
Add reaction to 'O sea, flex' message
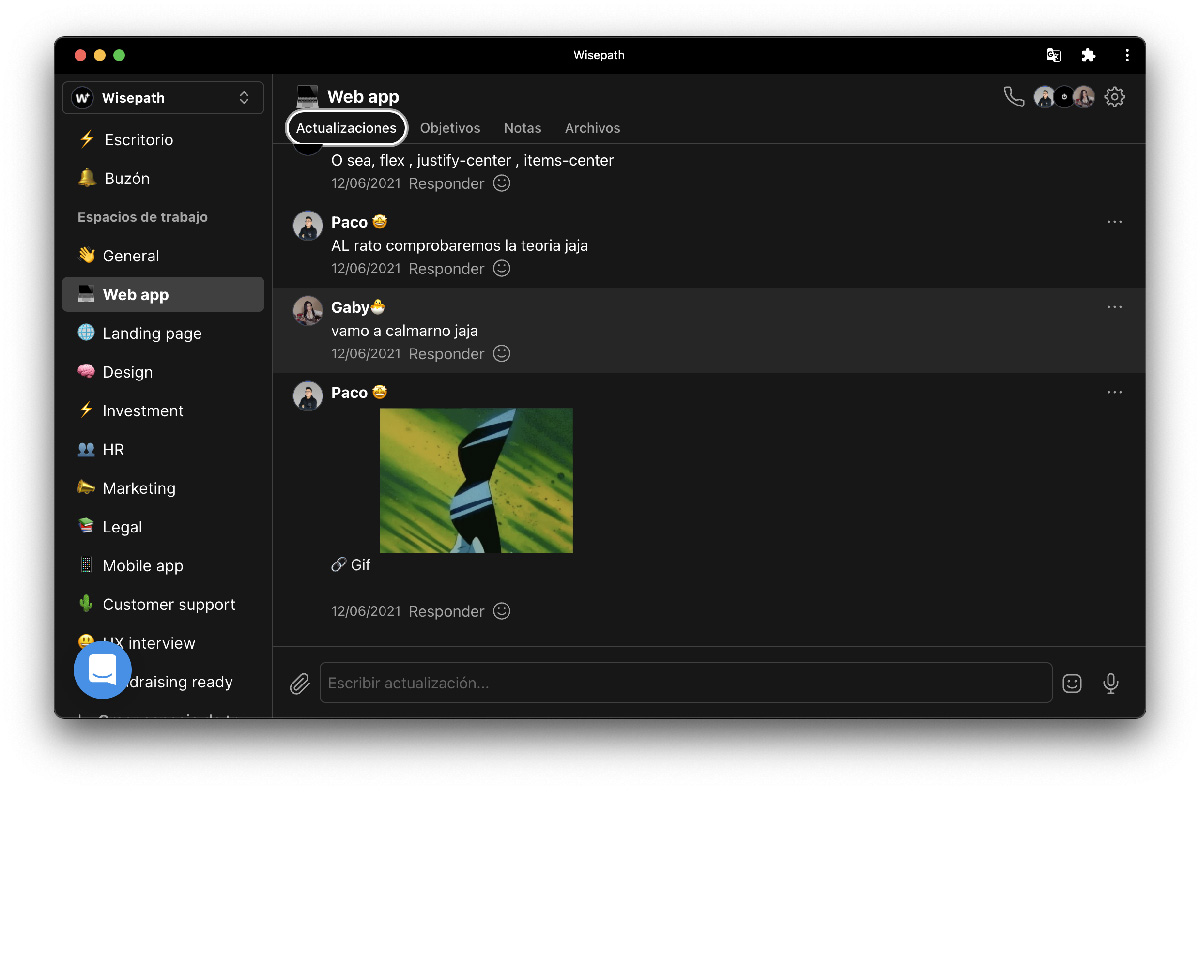pos(502,183)
